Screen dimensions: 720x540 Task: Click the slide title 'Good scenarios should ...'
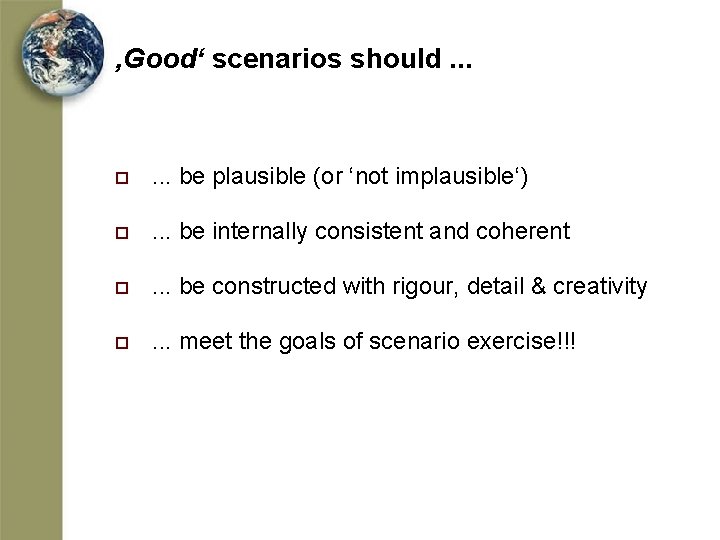(x=294, y=59)
